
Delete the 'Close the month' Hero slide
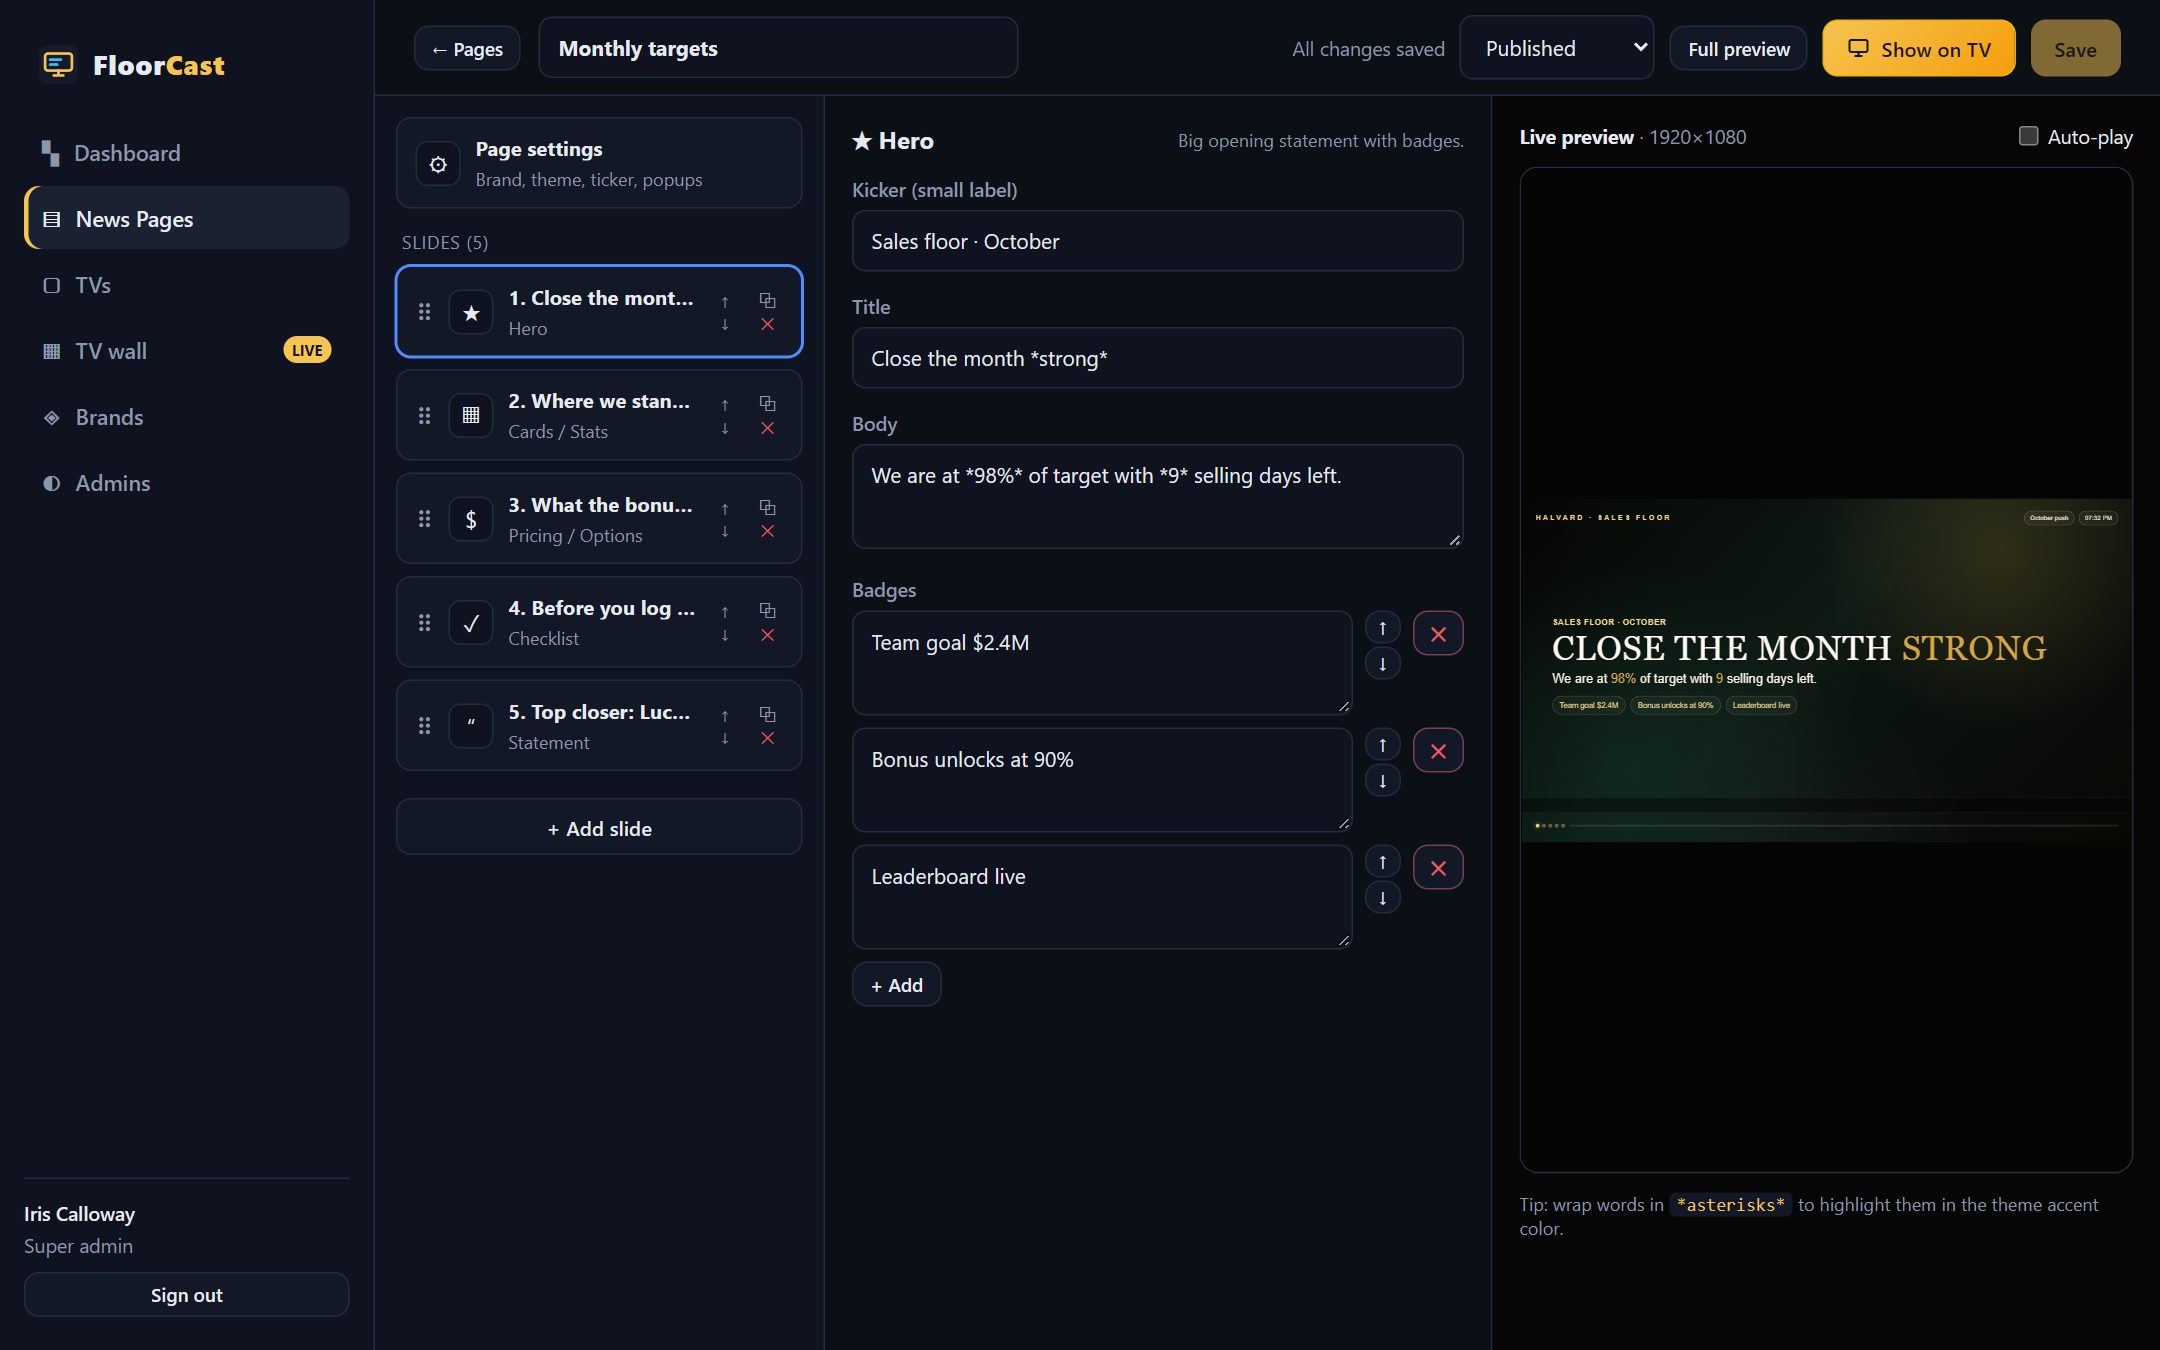767,324
